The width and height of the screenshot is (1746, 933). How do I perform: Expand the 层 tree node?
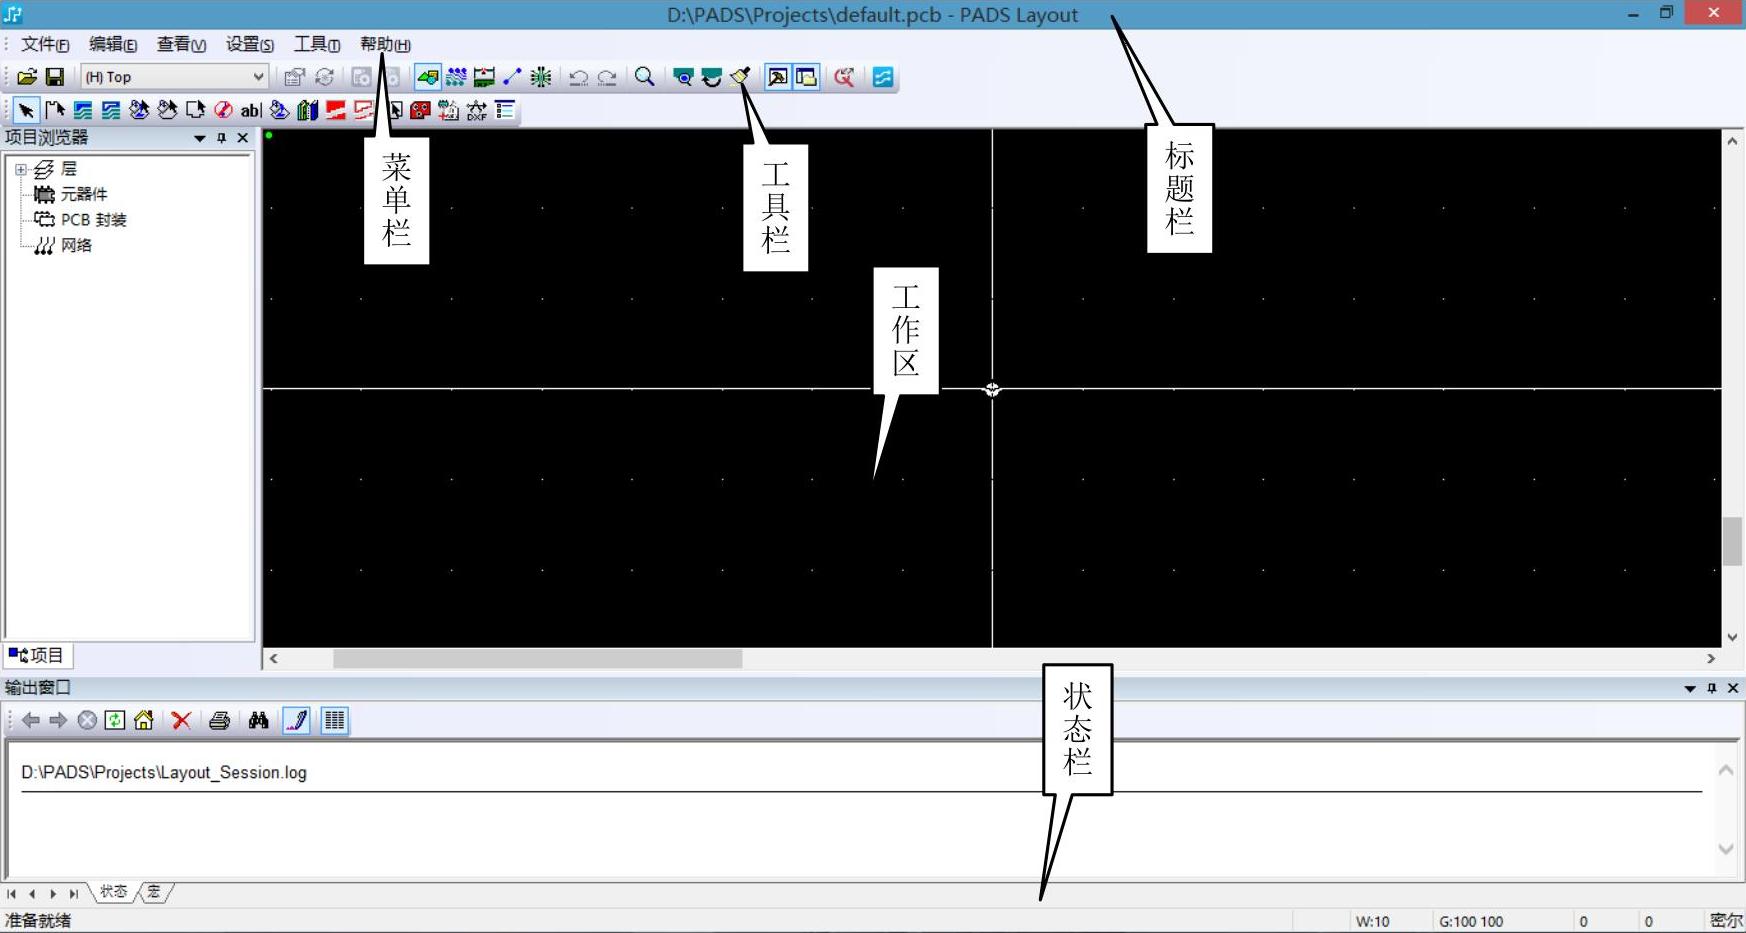20,170
